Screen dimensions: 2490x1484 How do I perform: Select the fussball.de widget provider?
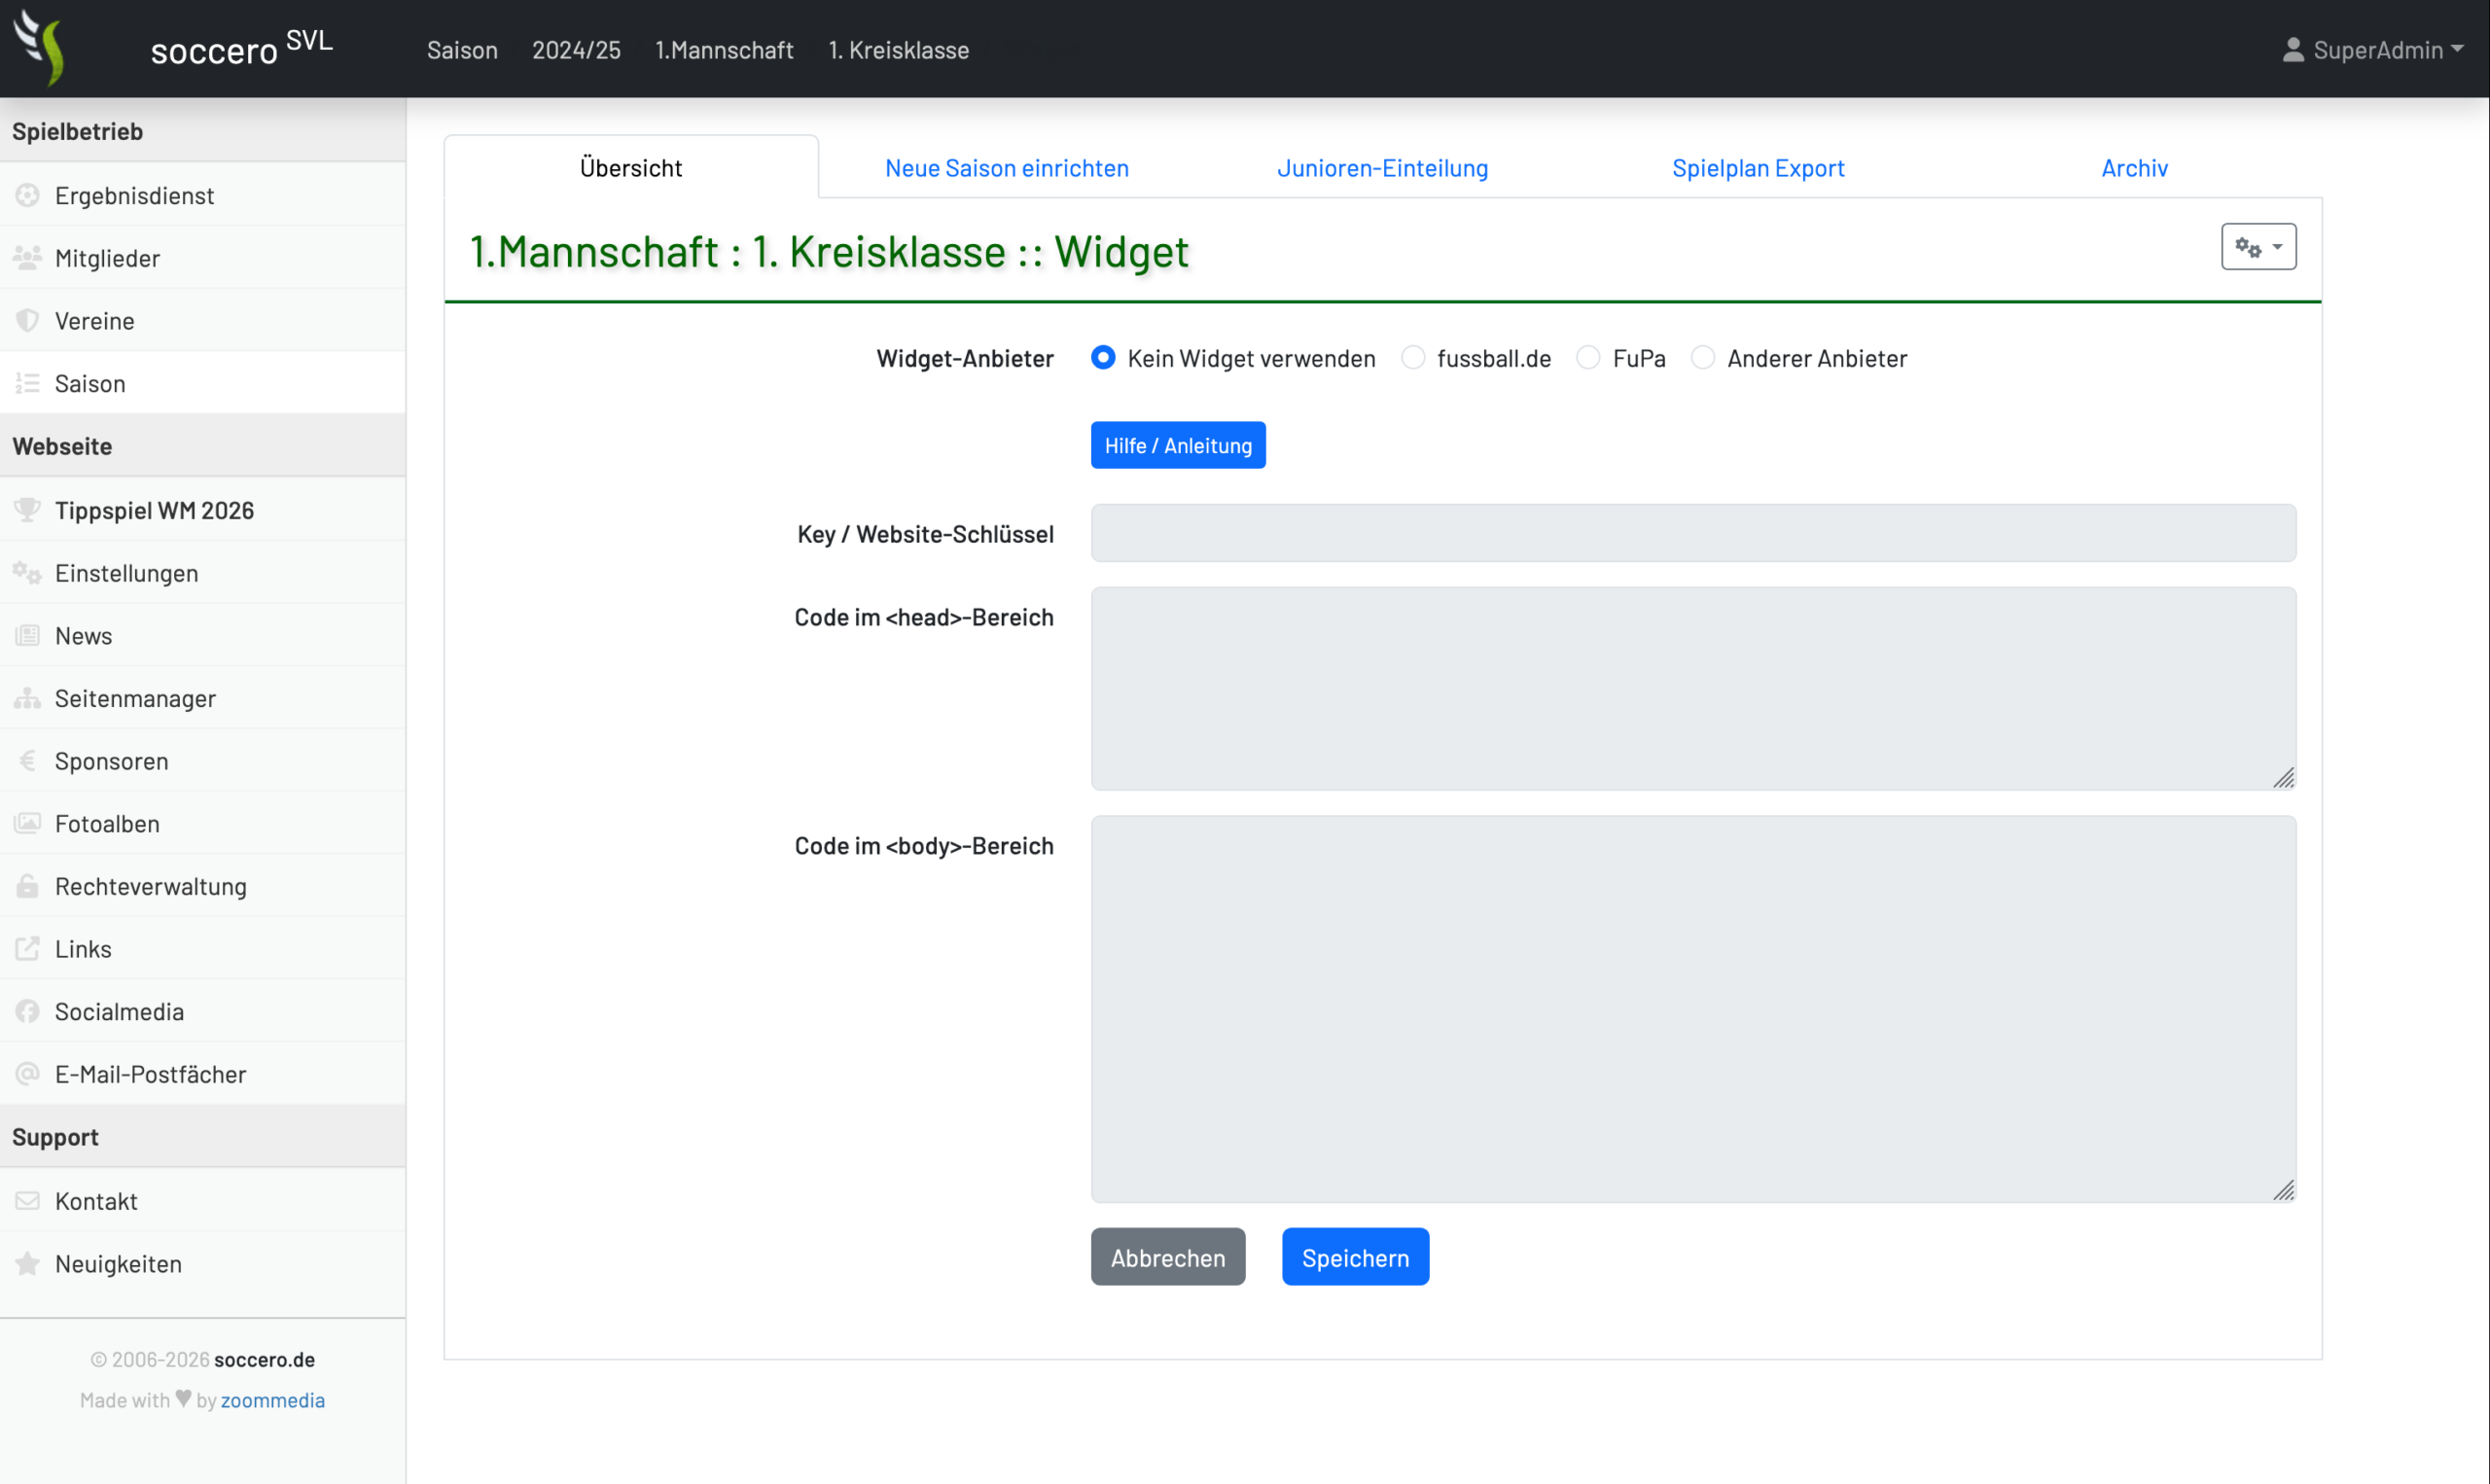tap(1413, 358)
